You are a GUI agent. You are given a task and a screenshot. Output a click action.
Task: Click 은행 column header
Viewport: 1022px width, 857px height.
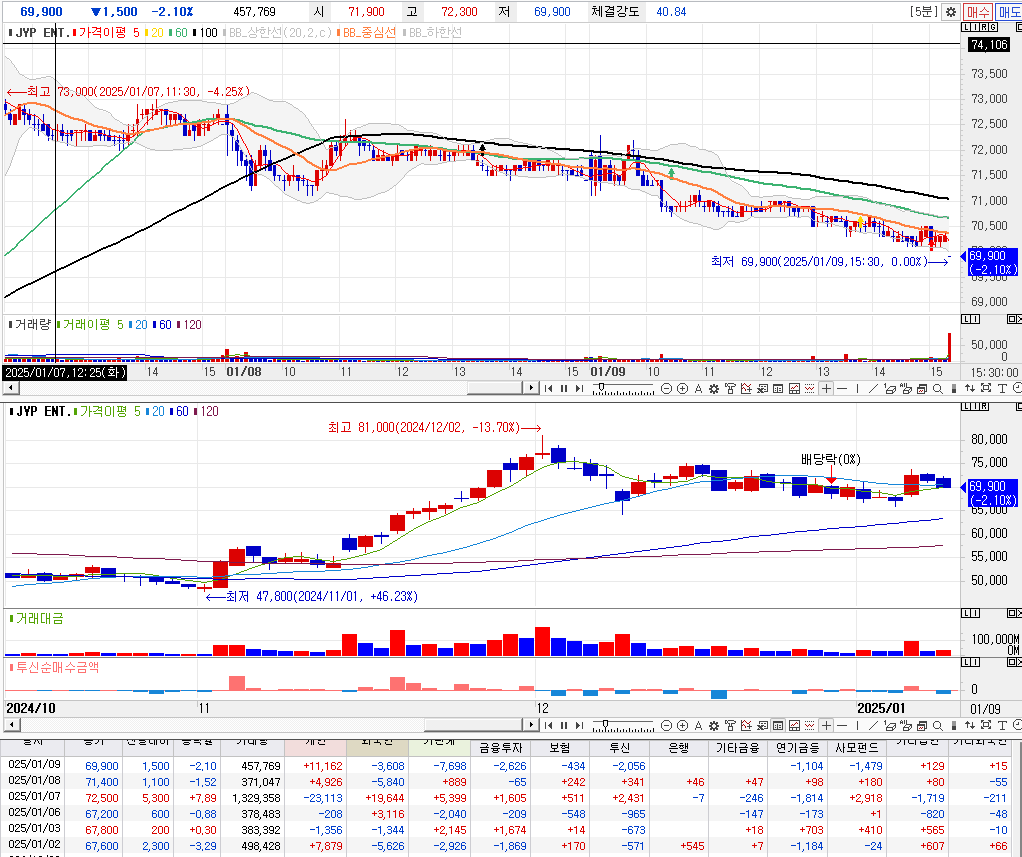tap(679, 748)
